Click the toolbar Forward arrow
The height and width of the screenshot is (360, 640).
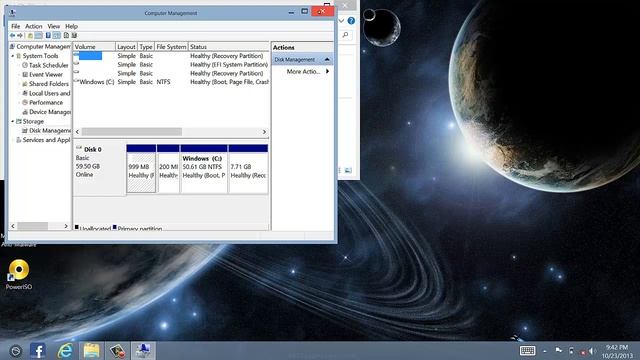(20, 36)
